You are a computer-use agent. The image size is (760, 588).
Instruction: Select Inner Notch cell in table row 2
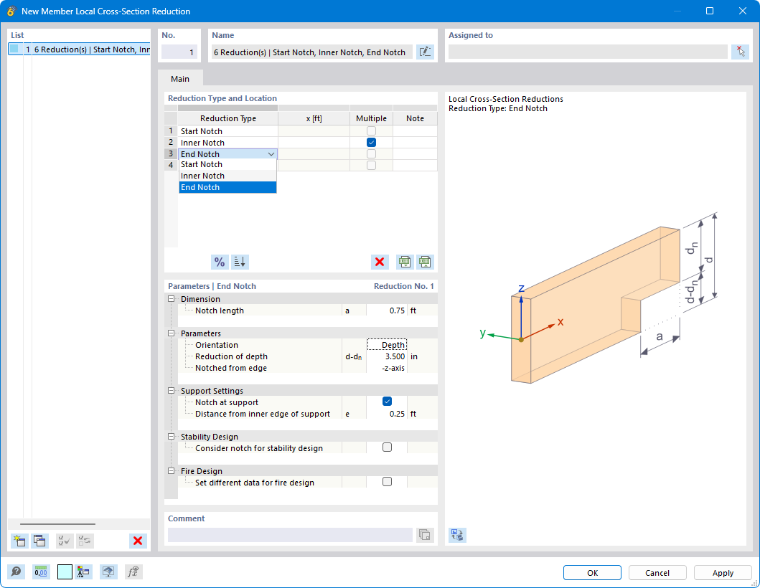pyautogui.click(x=227, y=143)
